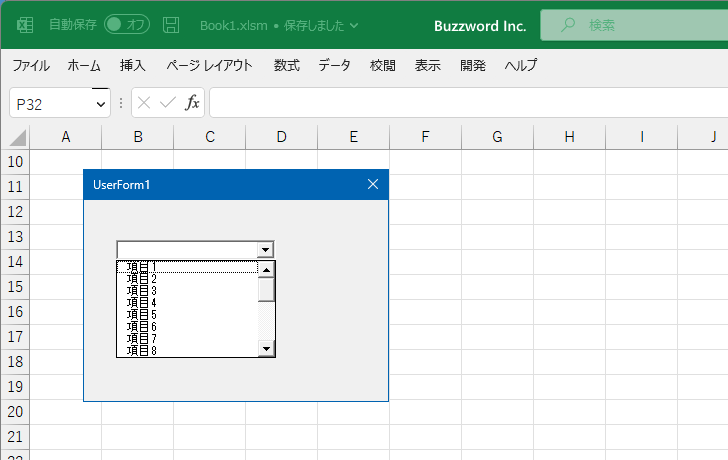Select column A header

pyautogui.click(x=65, y=137)
